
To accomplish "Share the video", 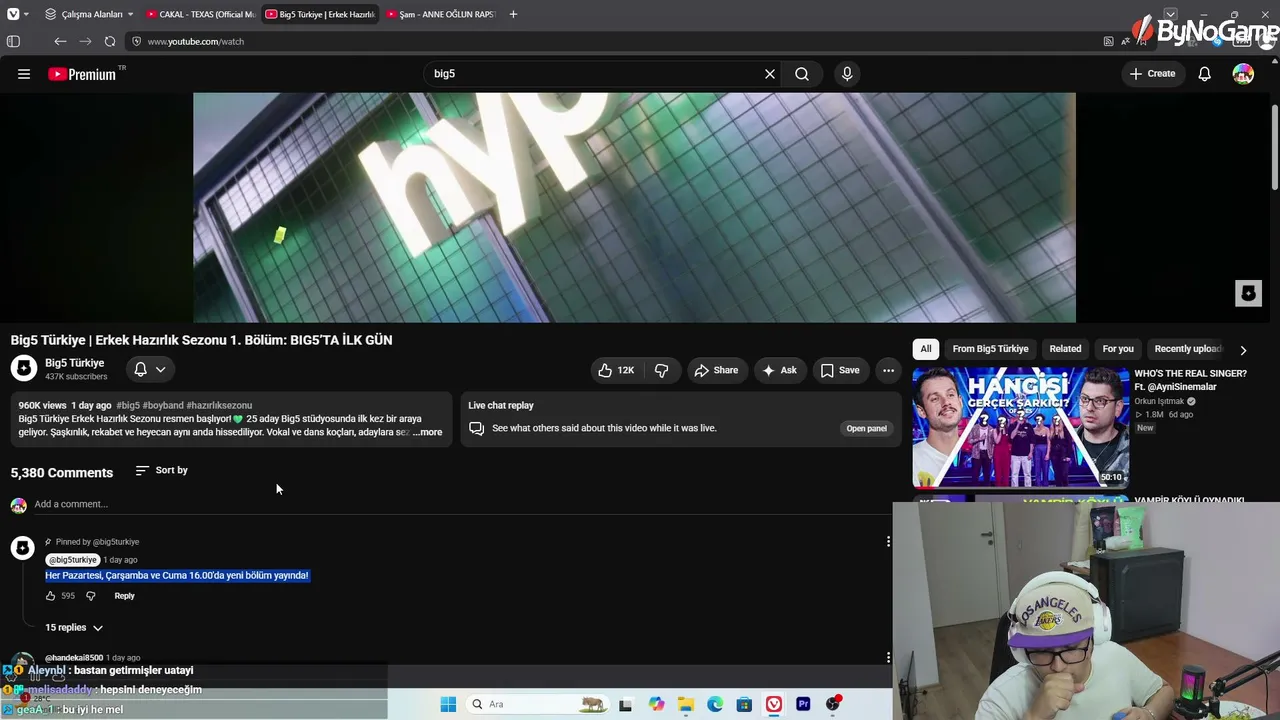I will click(716, 370).
